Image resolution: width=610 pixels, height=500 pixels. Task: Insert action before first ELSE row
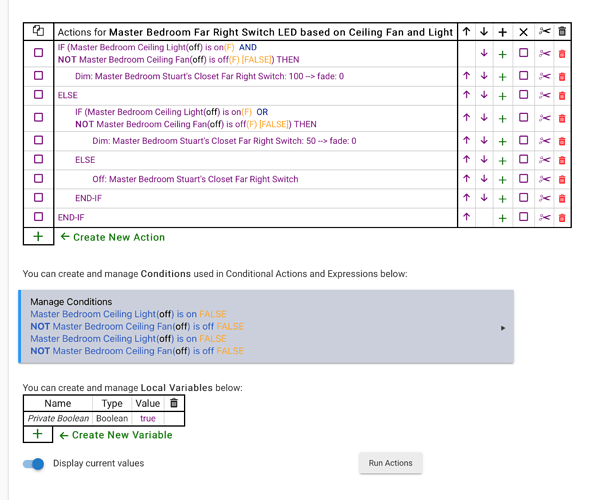[503, 96]
